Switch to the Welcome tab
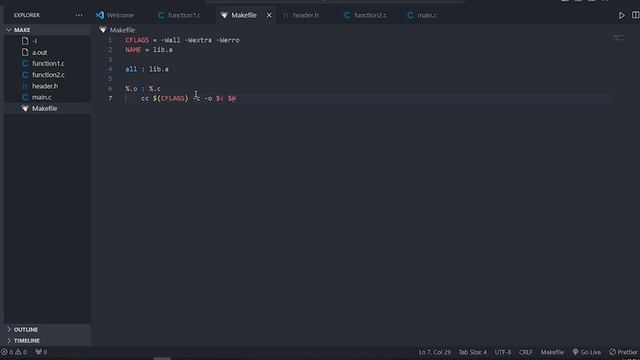 pyautogui.click(x=115, y=15)
